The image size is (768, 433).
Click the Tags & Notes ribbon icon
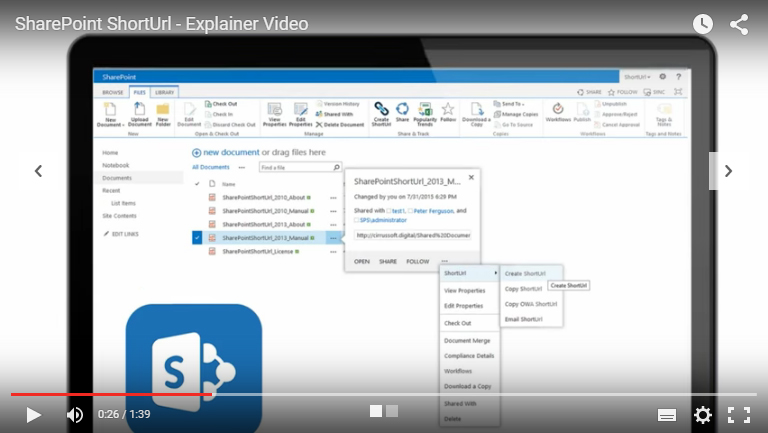(664, 115)
